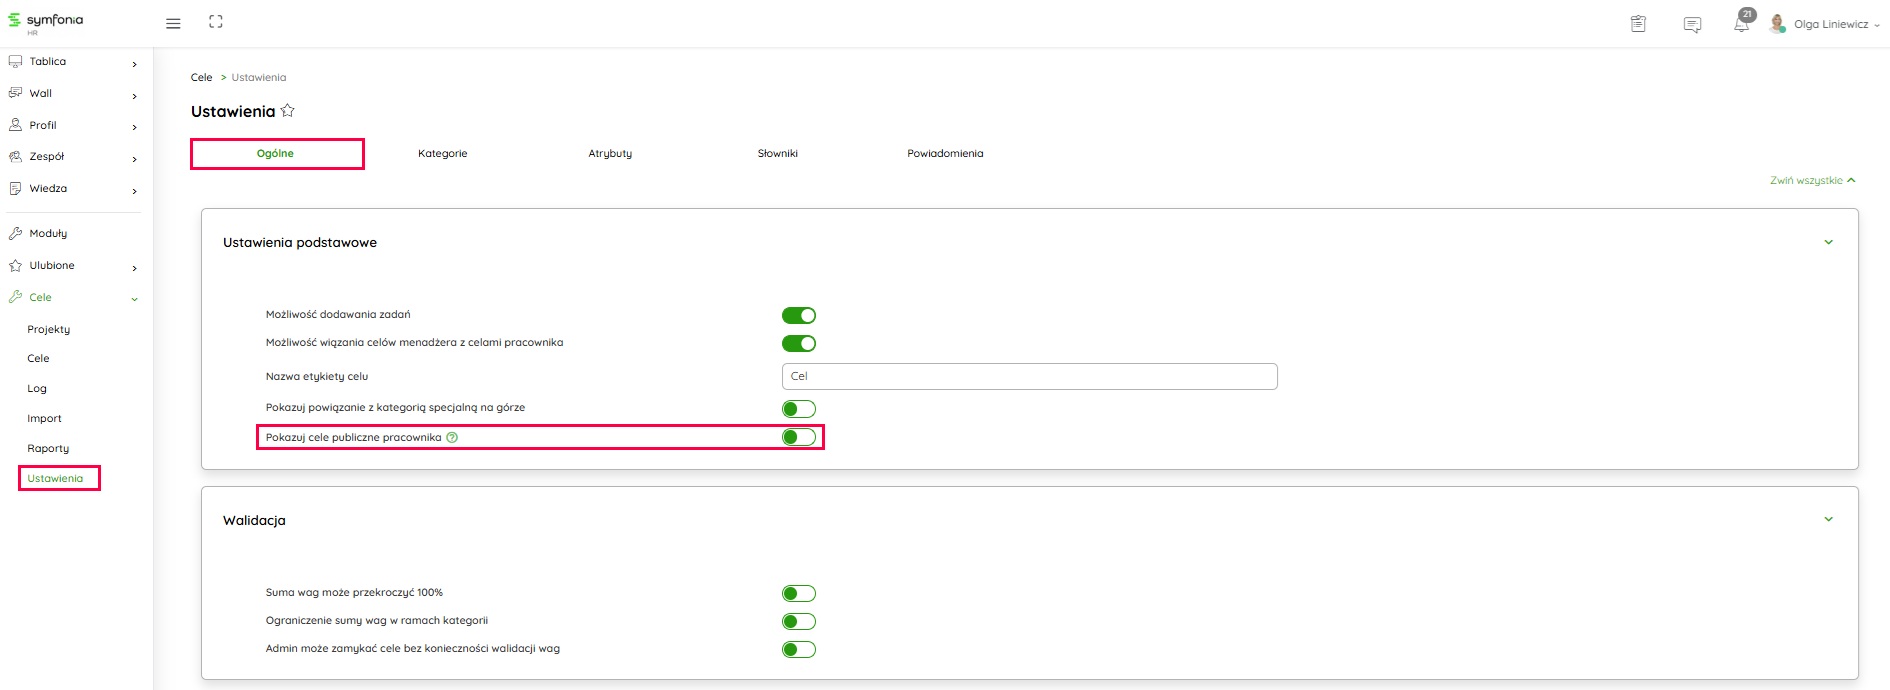
Task: Open the notifications bell icon
Action: click(x=1741, y=25)
